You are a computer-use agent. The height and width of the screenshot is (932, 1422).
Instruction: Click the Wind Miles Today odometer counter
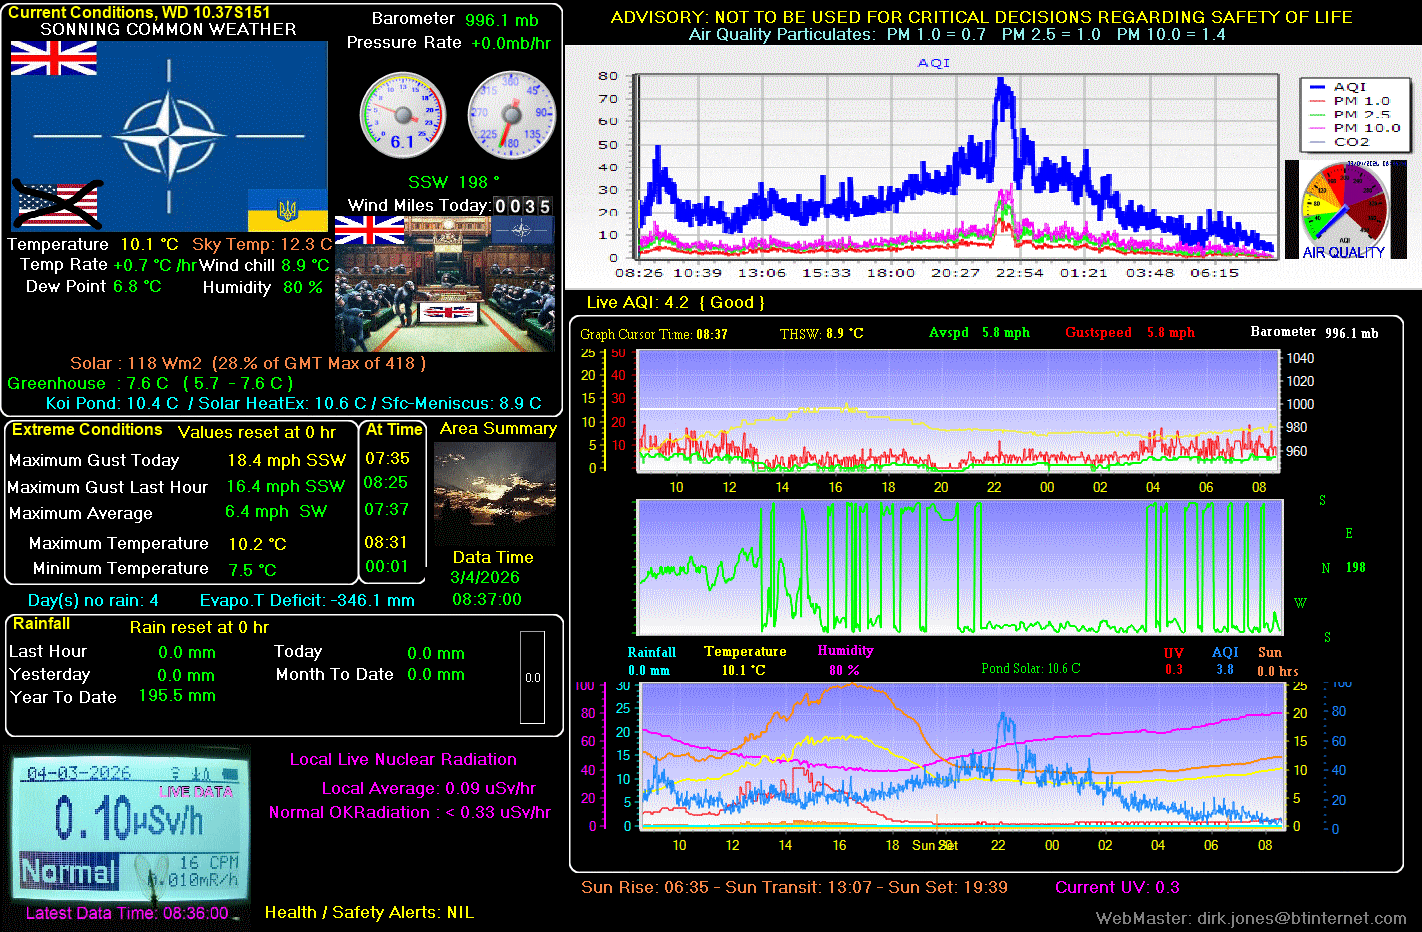point(522,206)
